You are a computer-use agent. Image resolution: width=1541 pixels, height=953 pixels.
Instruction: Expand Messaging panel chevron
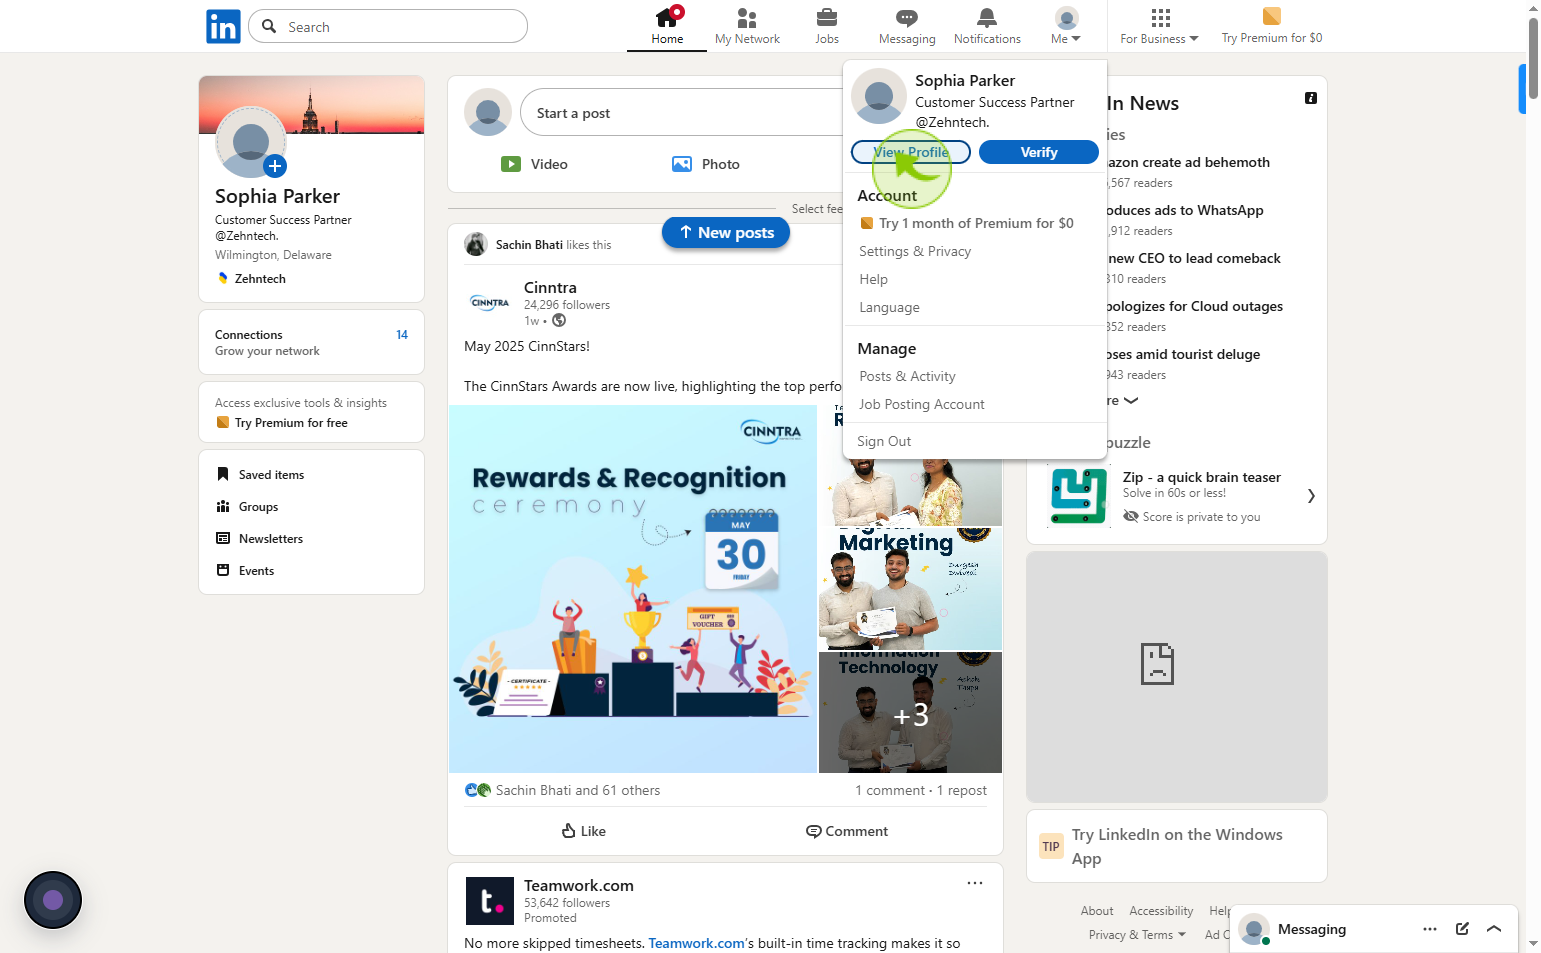[x=1494, y=929]
